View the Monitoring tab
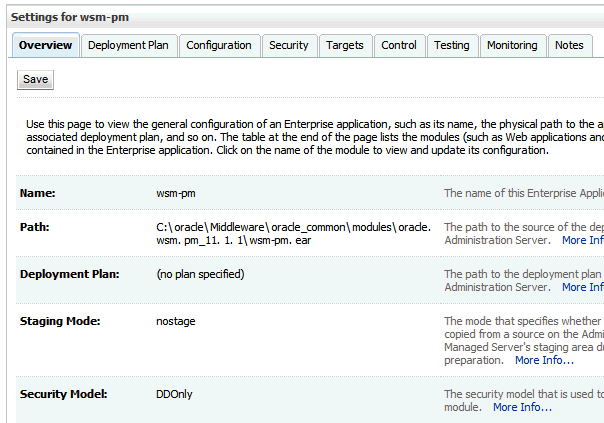Image resolution: width=604 pixels, height=423 pixels. [x=512, y=45]
